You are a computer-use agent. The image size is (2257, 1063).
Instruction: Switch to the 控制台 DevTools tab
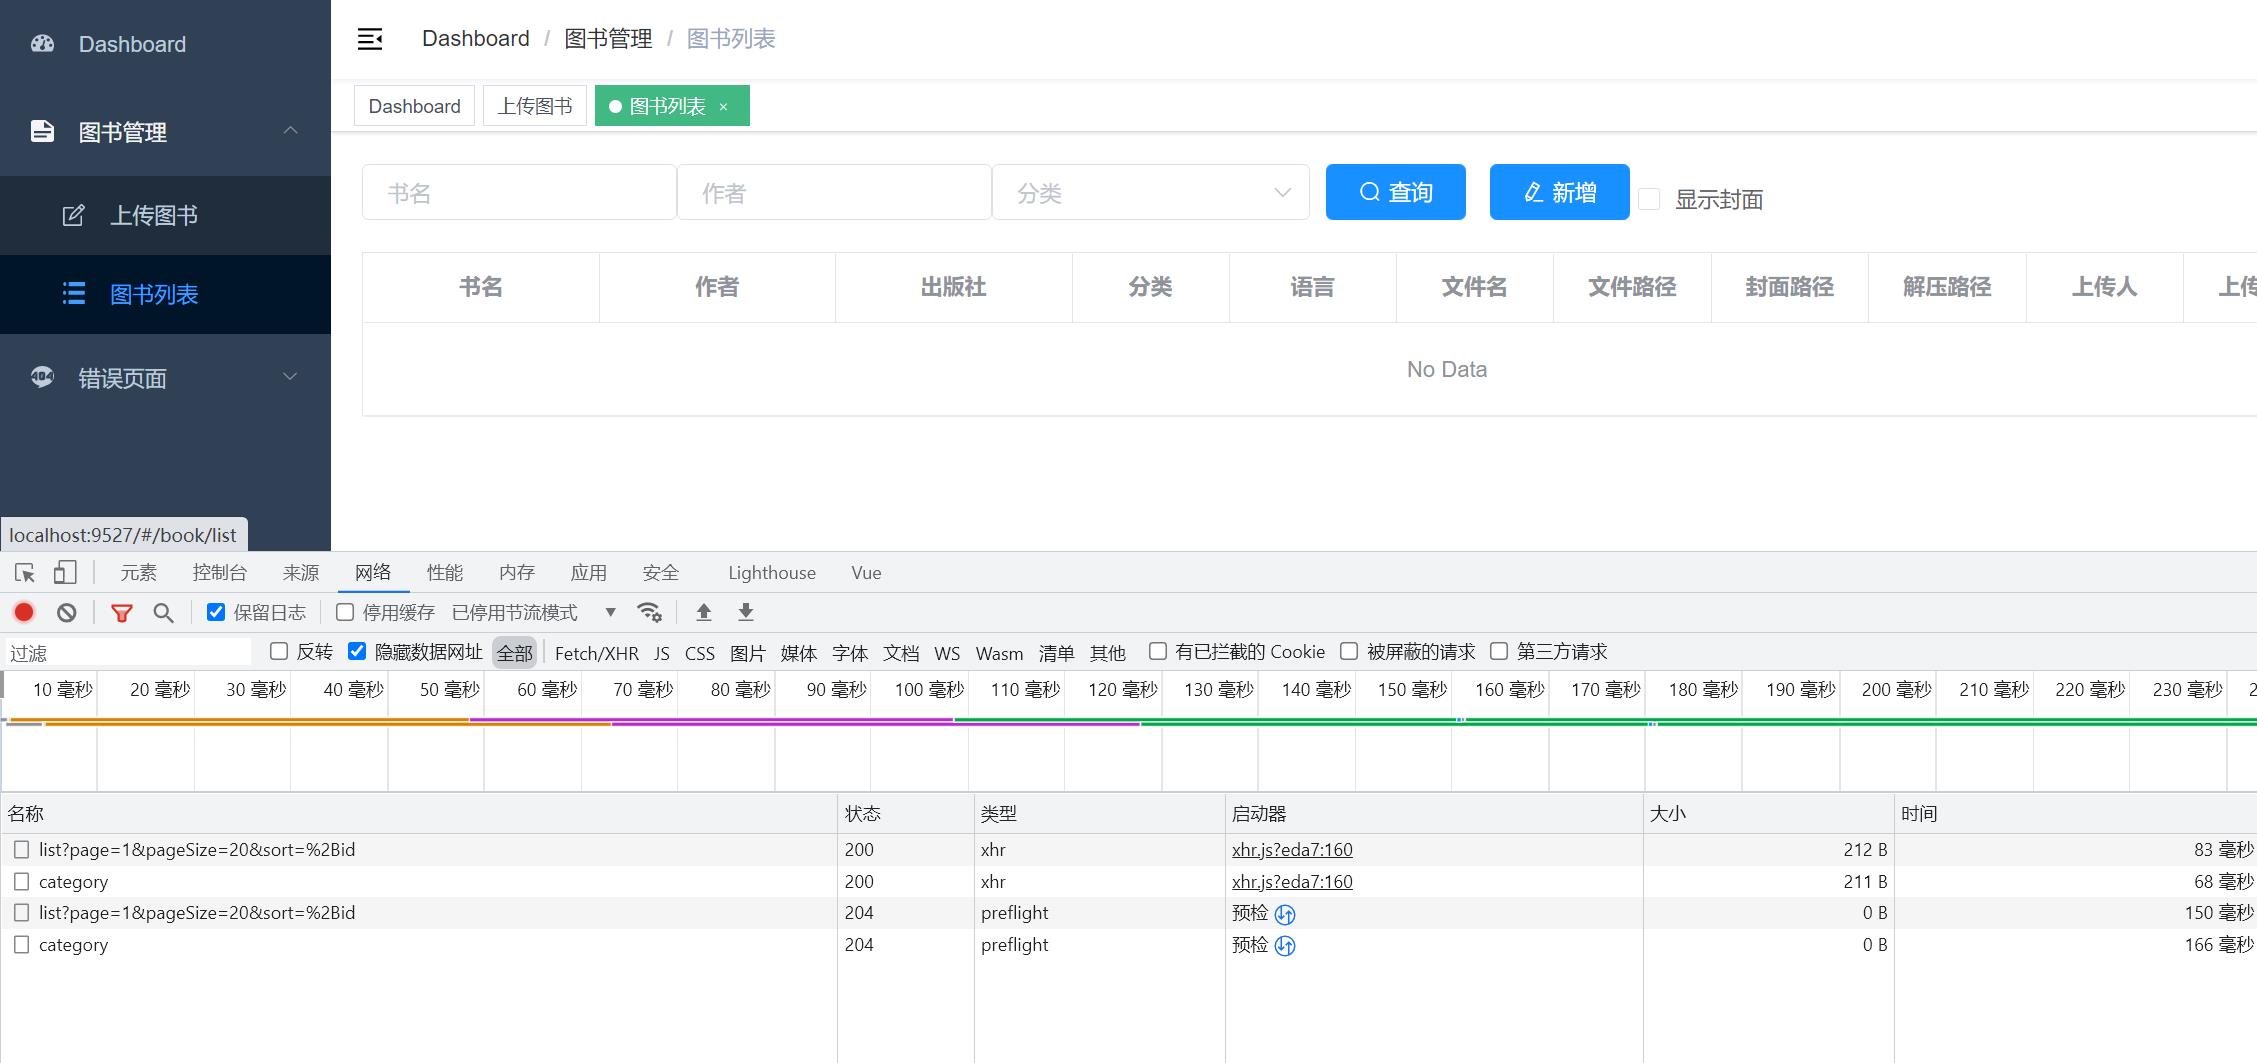tap(220, 572)
